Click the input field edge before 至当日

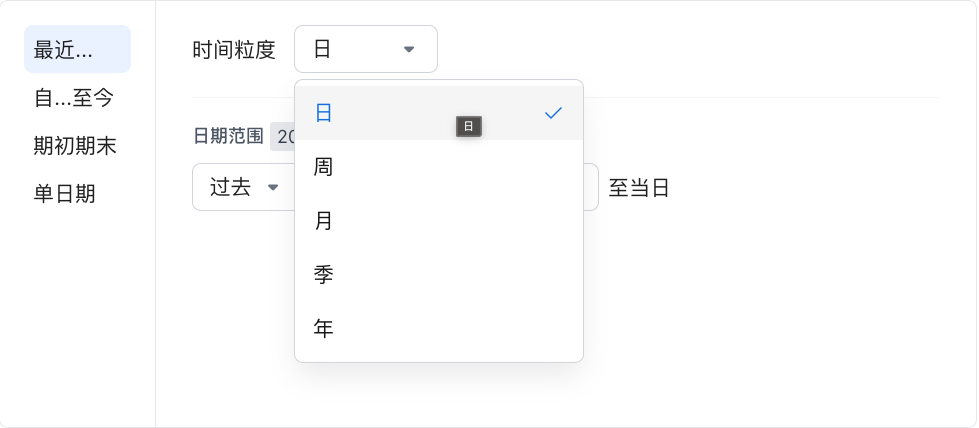pos(591,187)
